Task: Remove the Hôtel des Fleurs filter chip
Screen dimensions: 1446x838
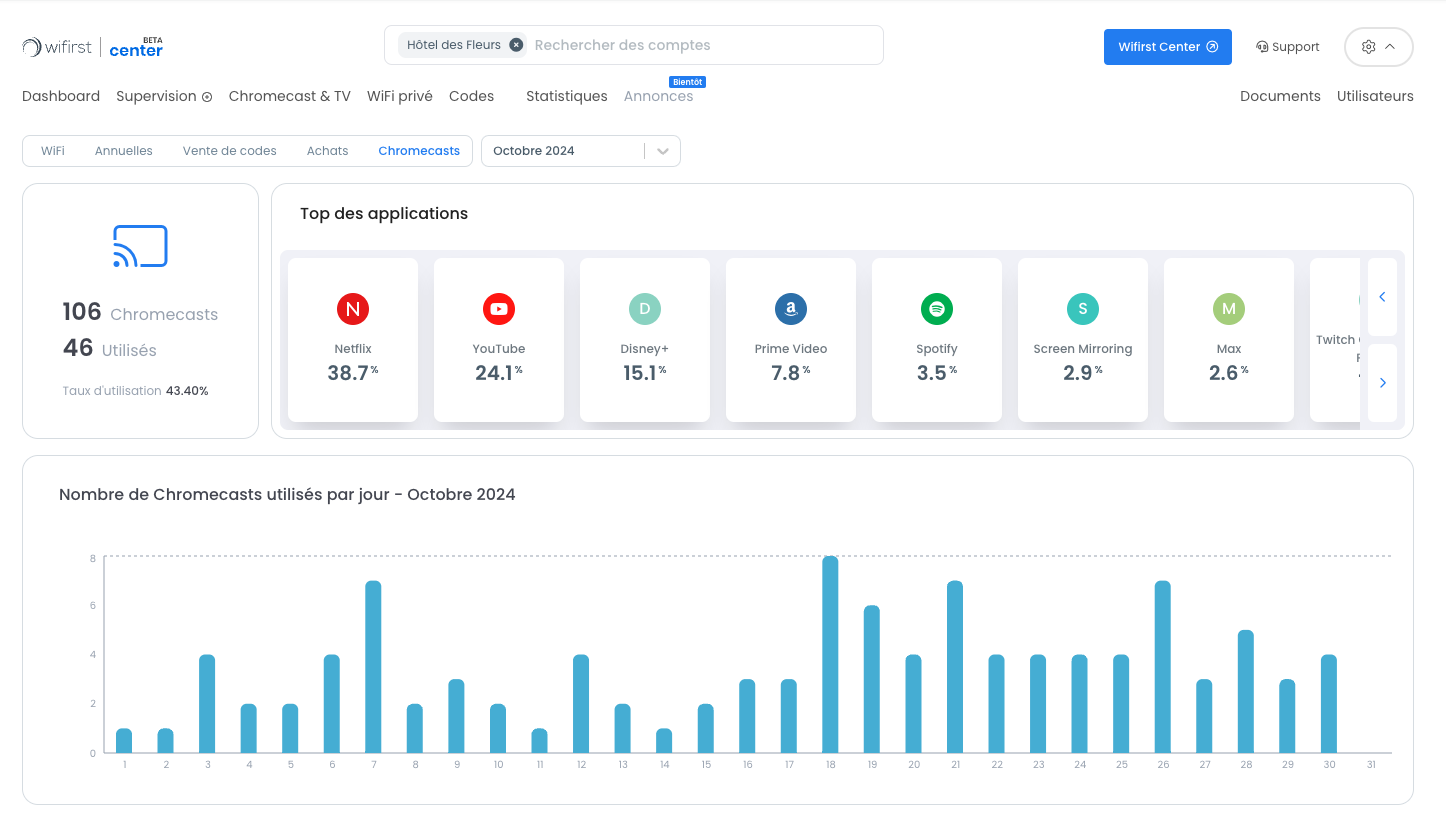Action: pos(516,45)
